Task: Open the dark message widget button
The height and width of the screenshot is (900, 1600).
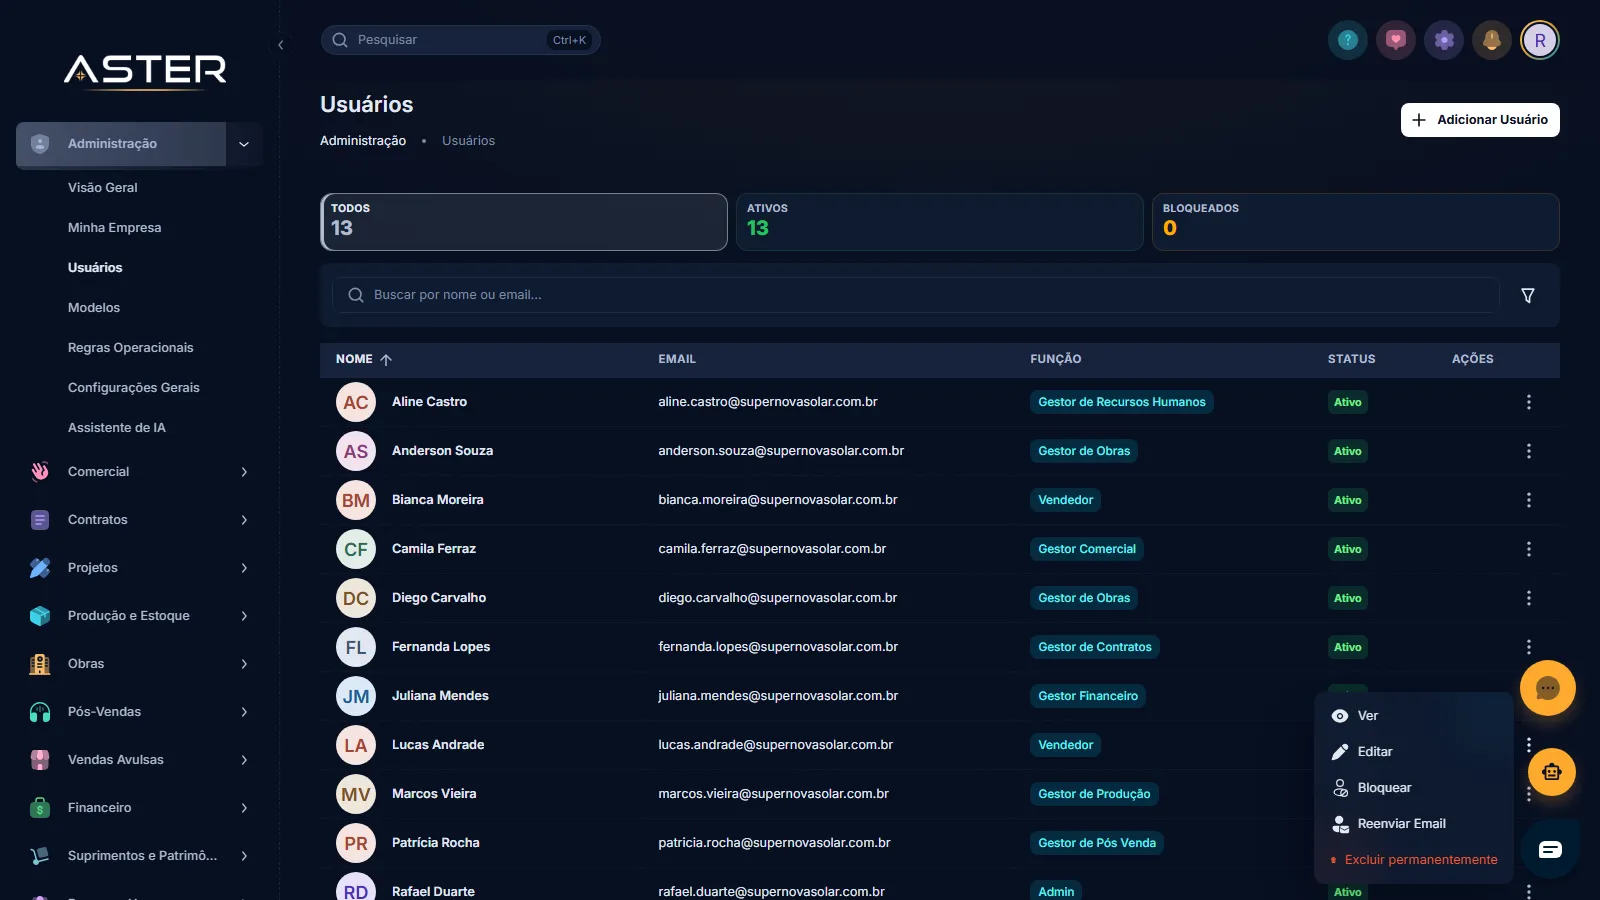Action: 1550,849
